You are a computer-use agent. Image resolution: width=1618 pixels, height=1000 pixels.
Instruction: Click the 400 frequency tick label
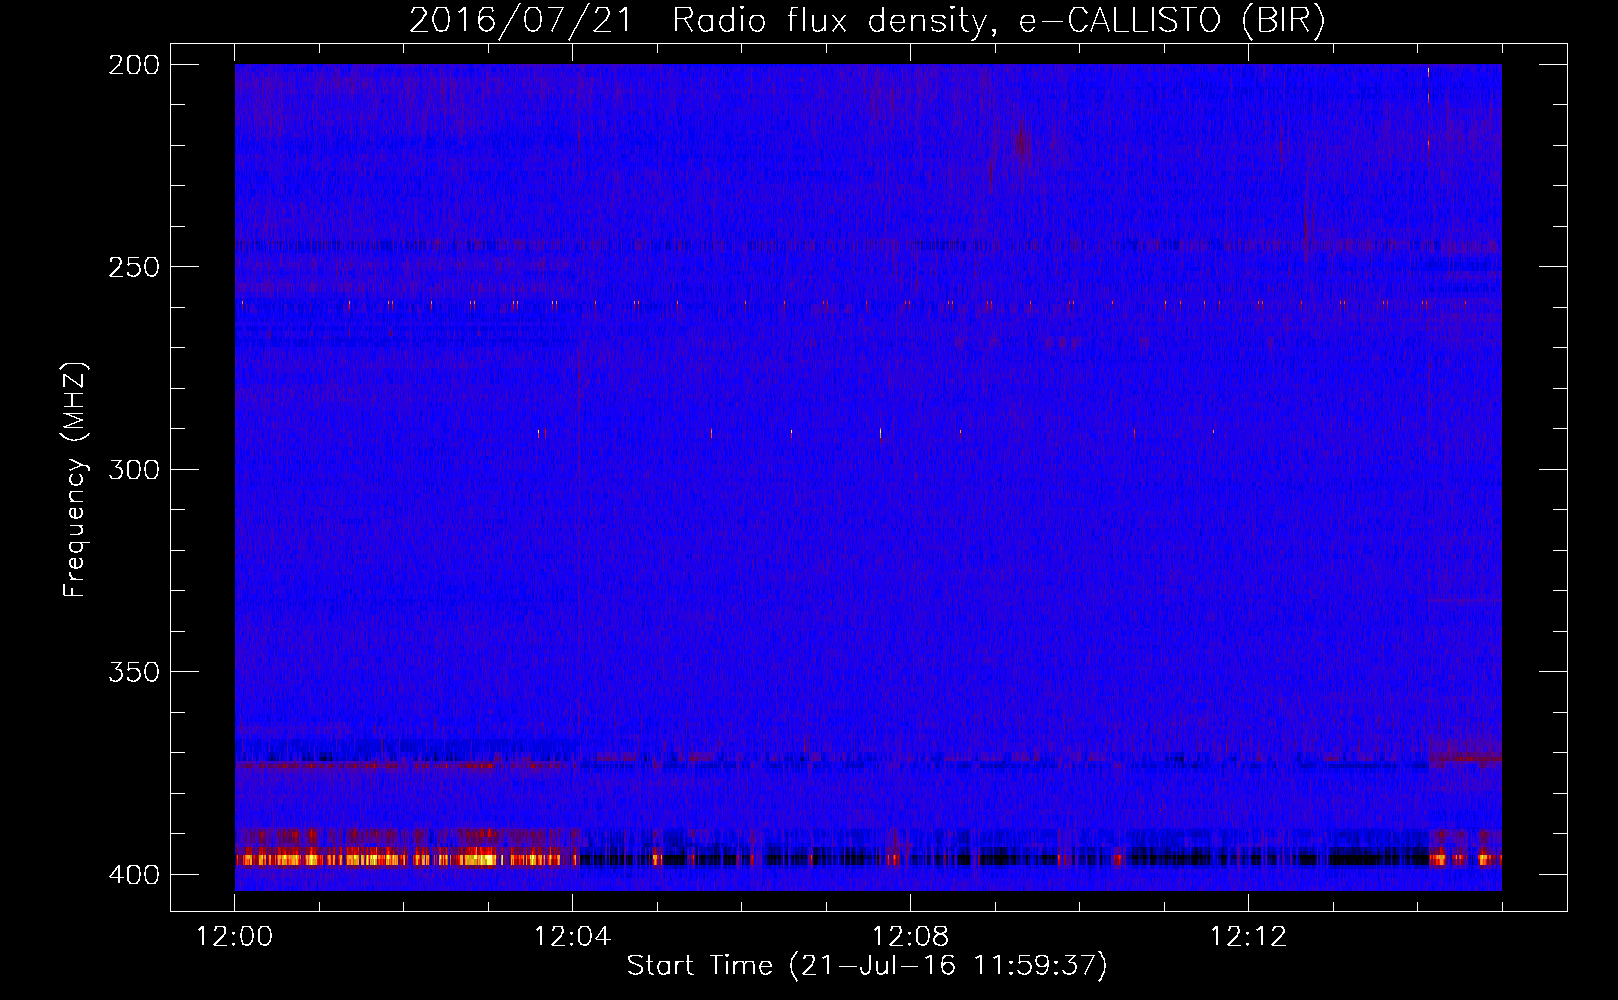pos(134,875)
